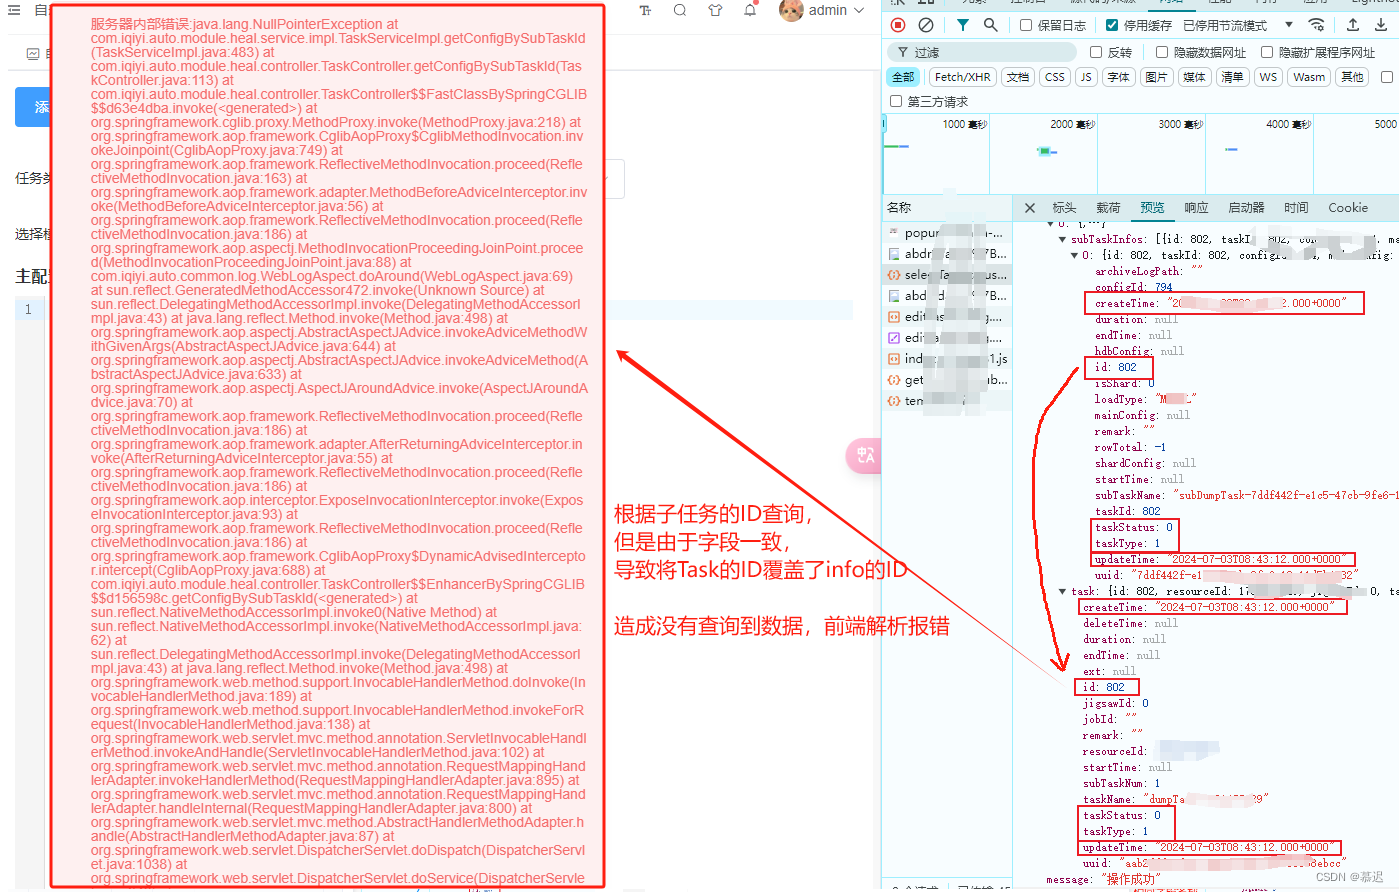
Task: Select the request row starting with 'popur'
Action: [947, 233]
